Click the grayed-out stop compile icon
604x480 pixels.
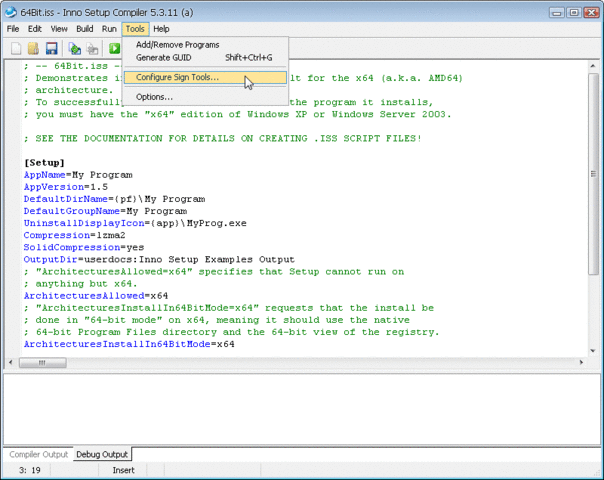(x=92, y=49)
